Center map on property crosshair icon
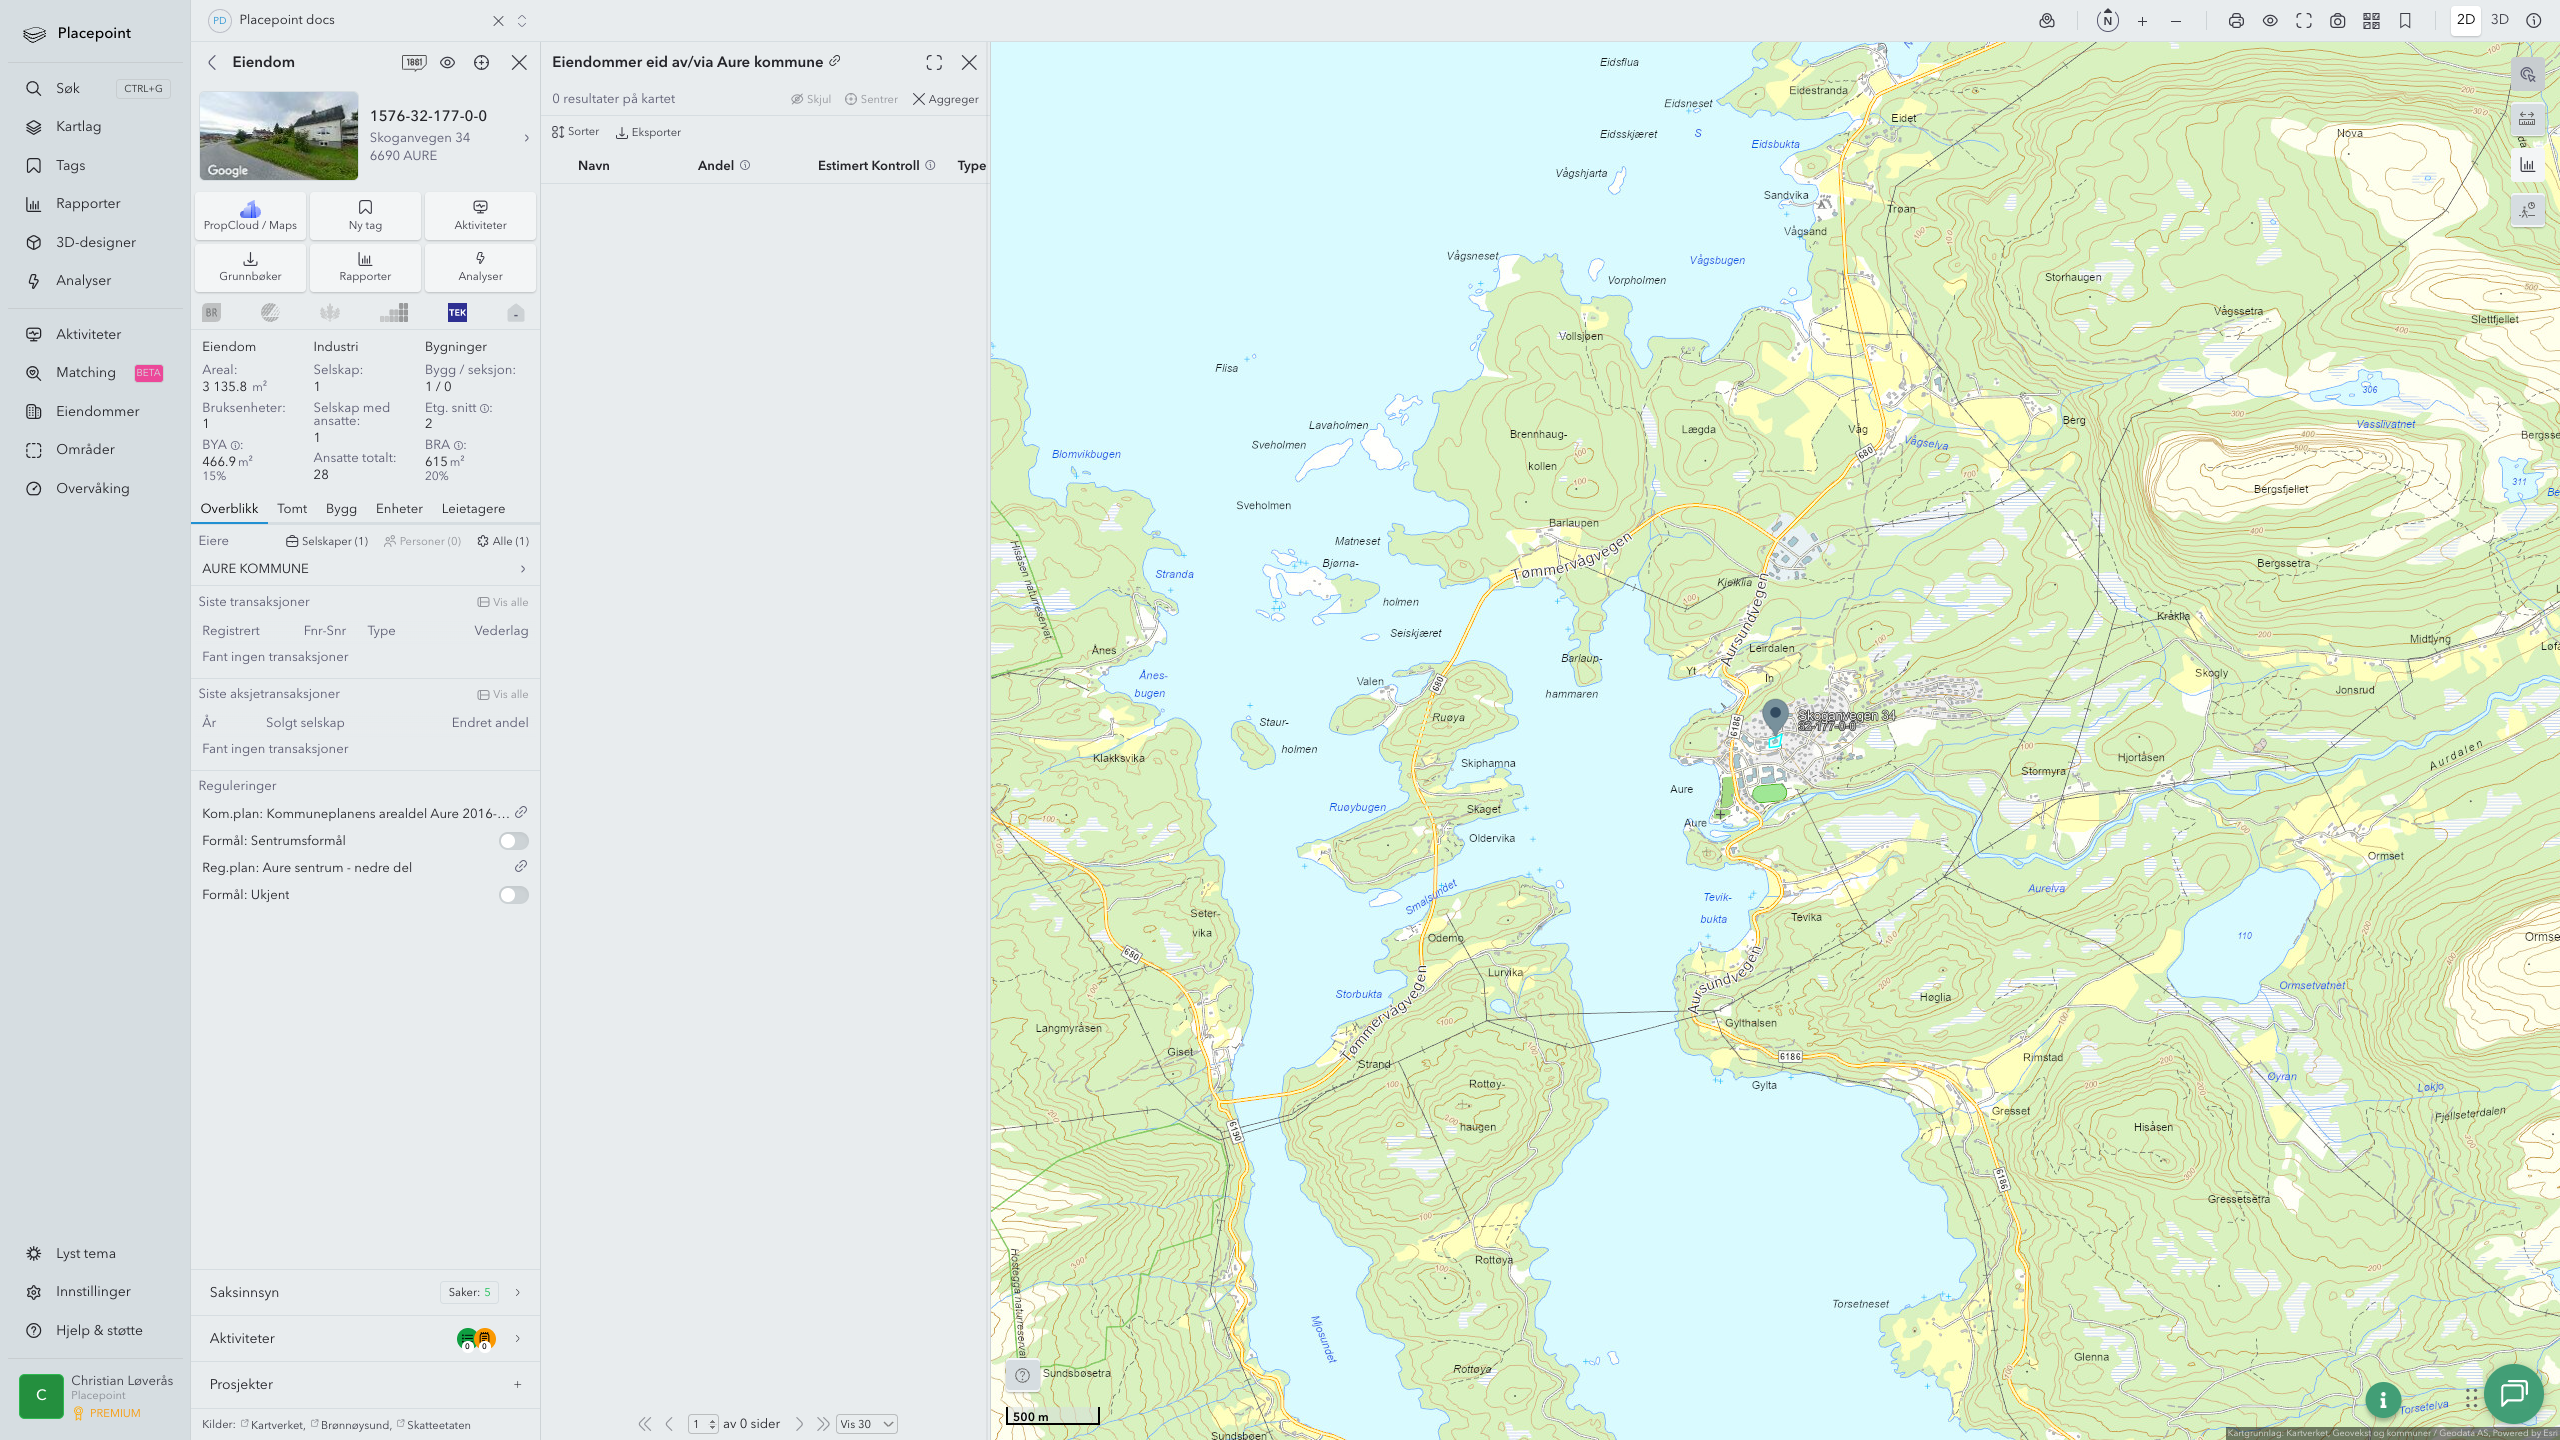 (481, 62)
